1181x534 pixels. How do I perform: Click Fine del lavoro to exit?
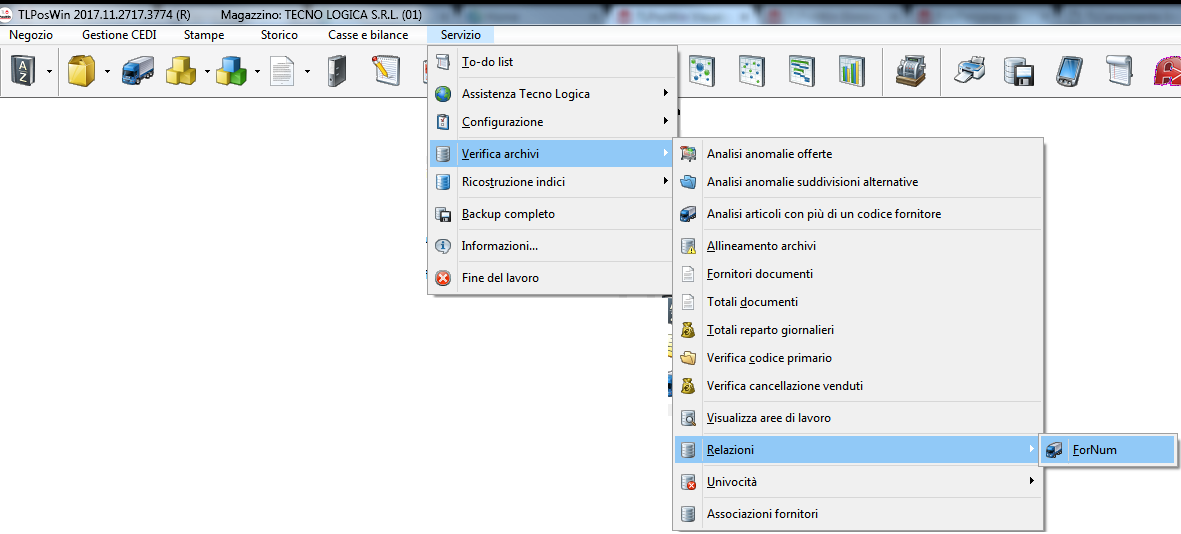pos(500,278)
